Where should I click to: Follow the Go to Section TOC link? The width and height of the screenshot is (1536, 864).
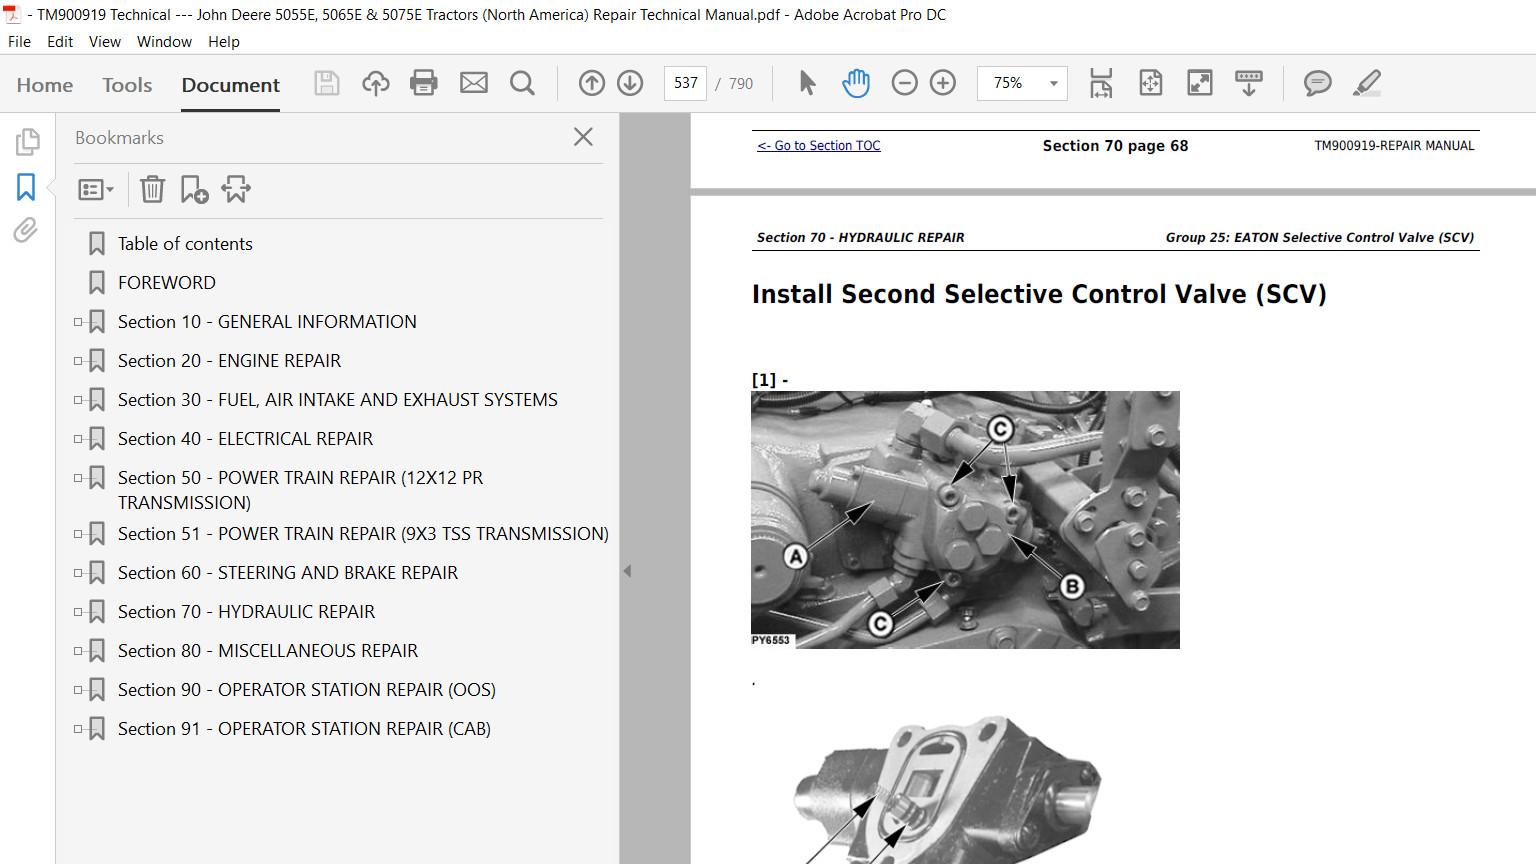[x=819, y=146]
